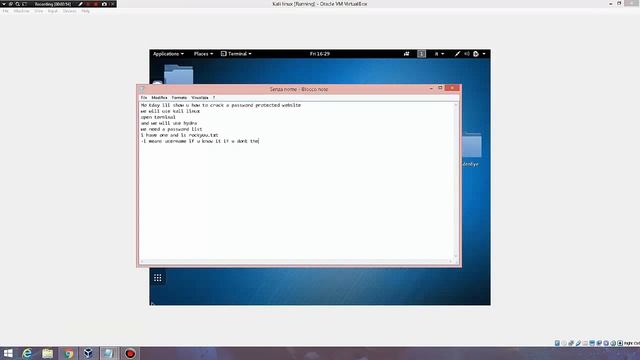Open Internet Explorer from taskbar
The height and width of the screenshot is (360, 640).
(27, 353)
